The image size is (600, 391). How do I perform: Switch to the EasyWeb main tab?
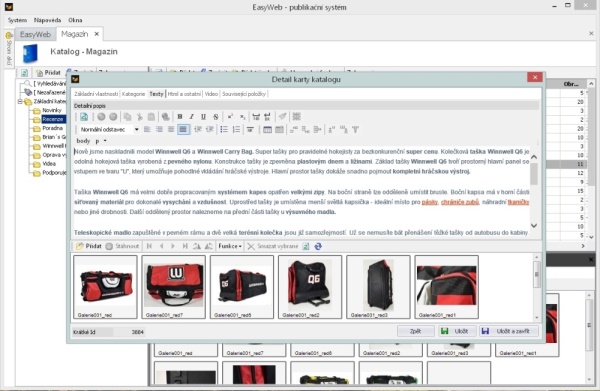coord(35,34)
